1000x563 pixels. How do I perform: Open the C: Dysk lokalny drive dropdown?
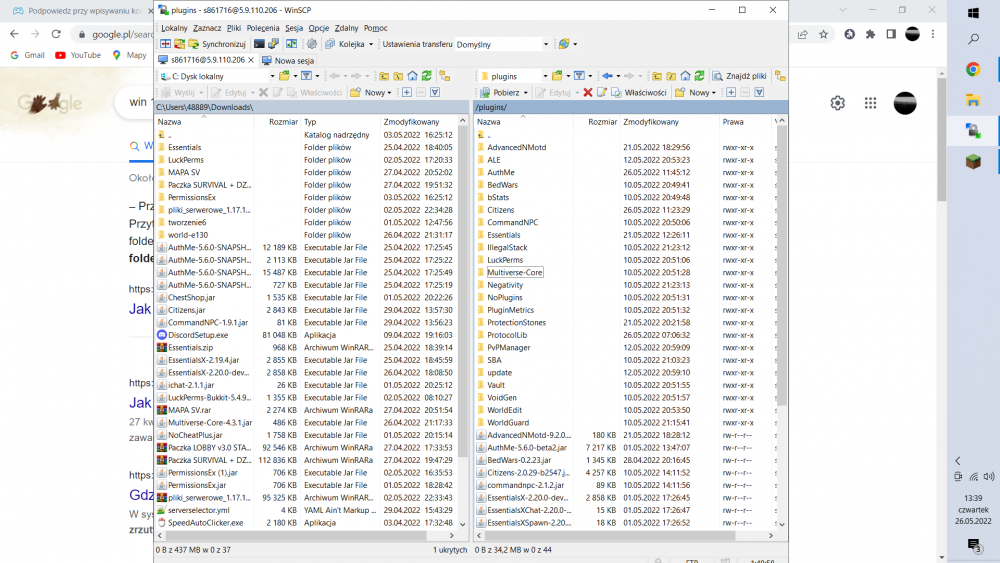272,76
